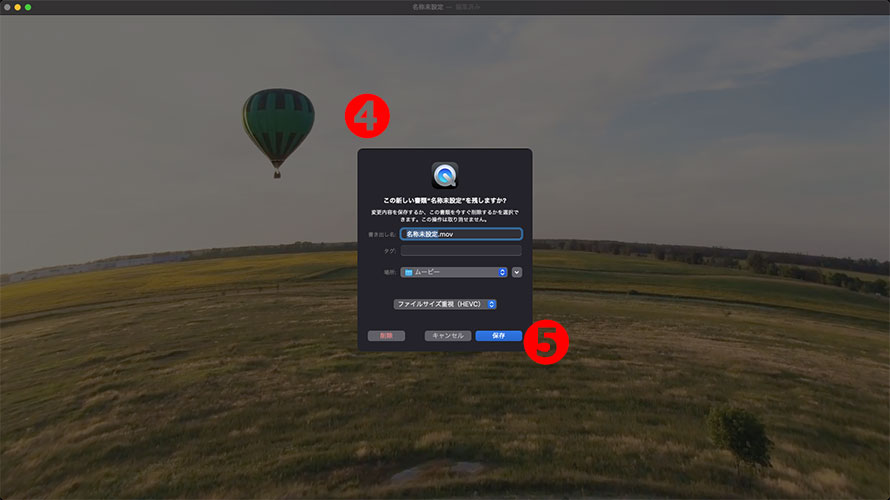The image size is (890, 500).
Task: Click the grey close window button
Action: pos(7,7)
